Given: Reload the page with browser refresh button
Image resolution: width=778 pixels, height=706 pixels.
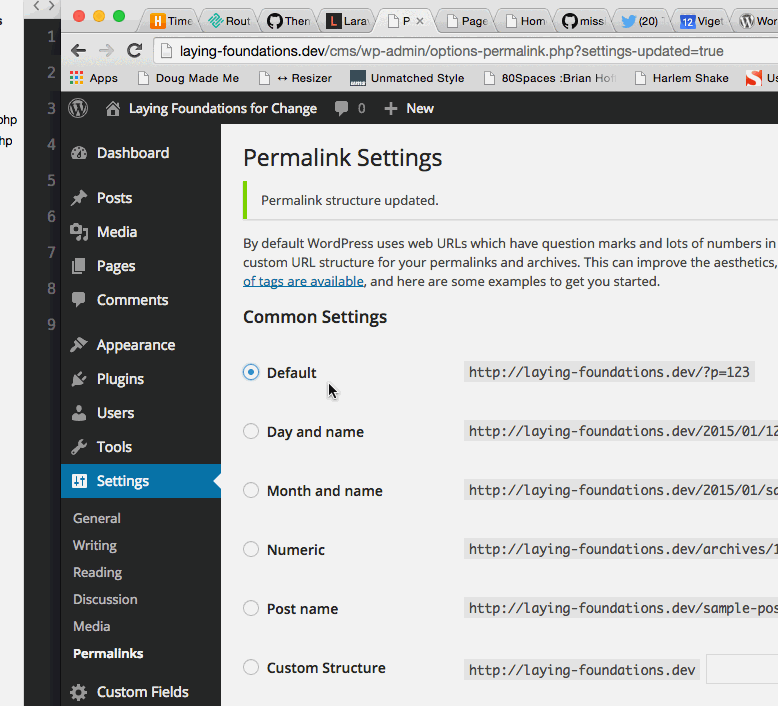Looking at the screenshot, I should click(134, 51).
